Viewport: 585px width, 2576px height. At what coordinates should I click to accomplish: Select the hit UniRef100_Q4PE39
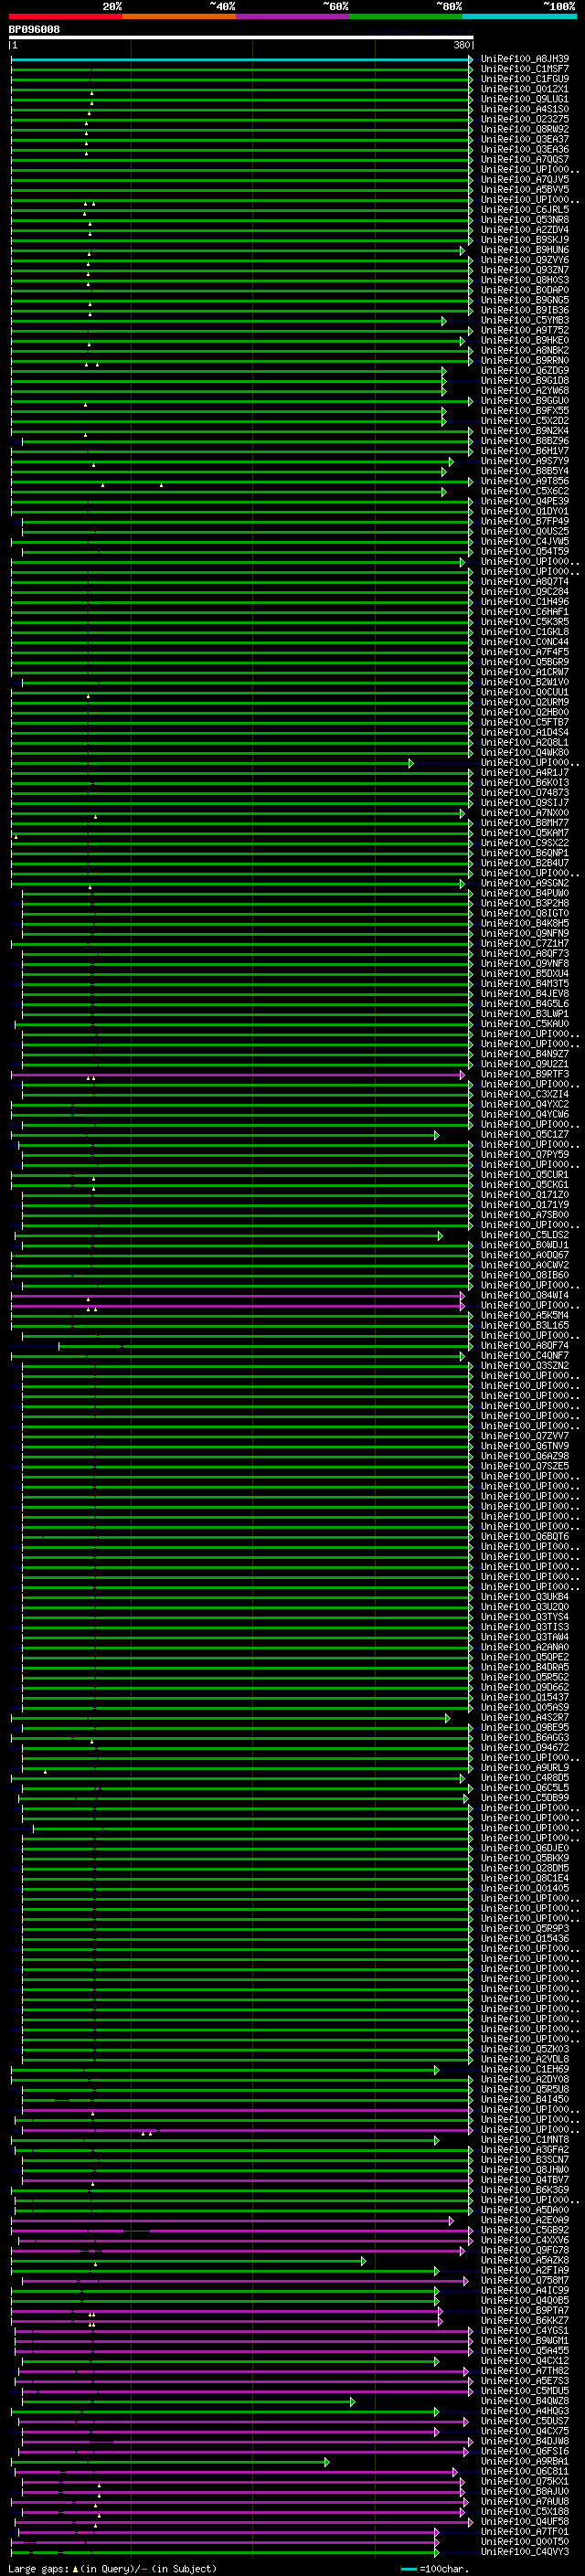coord(525,501)
